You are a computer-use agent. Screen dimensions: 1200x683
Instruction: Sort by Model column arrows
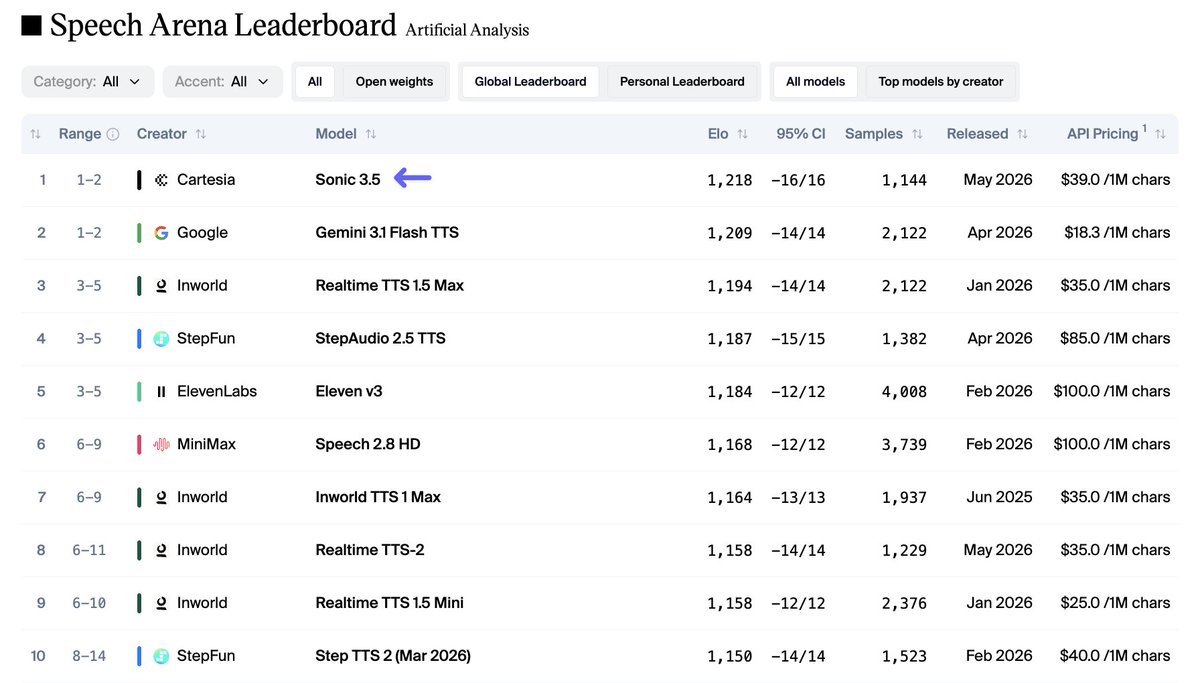(371, 134)
